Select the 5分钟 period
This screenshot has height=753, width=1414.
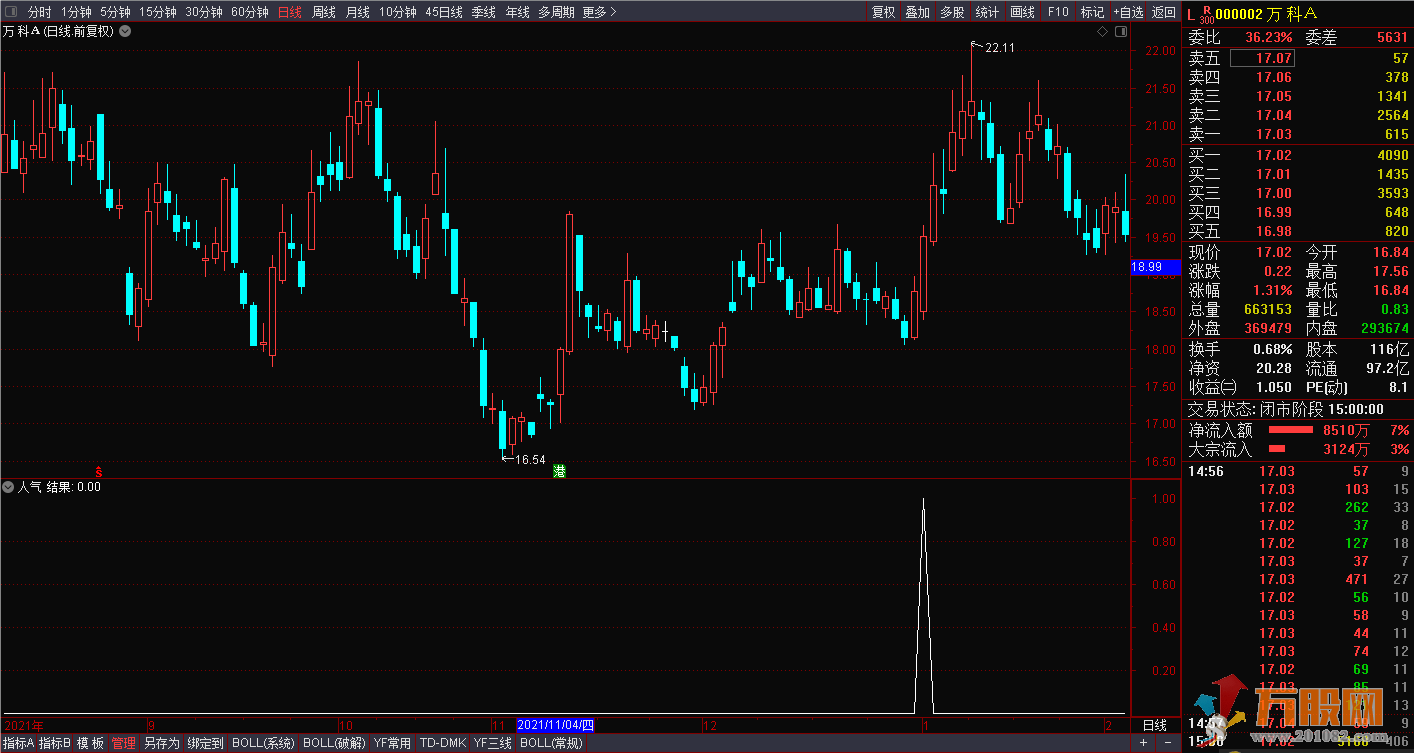115,12
